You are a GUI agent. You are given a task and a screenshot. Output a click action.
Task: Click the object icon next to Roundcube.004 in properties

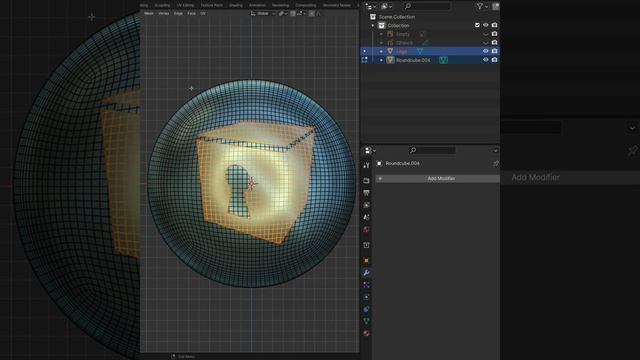(379, 164)
